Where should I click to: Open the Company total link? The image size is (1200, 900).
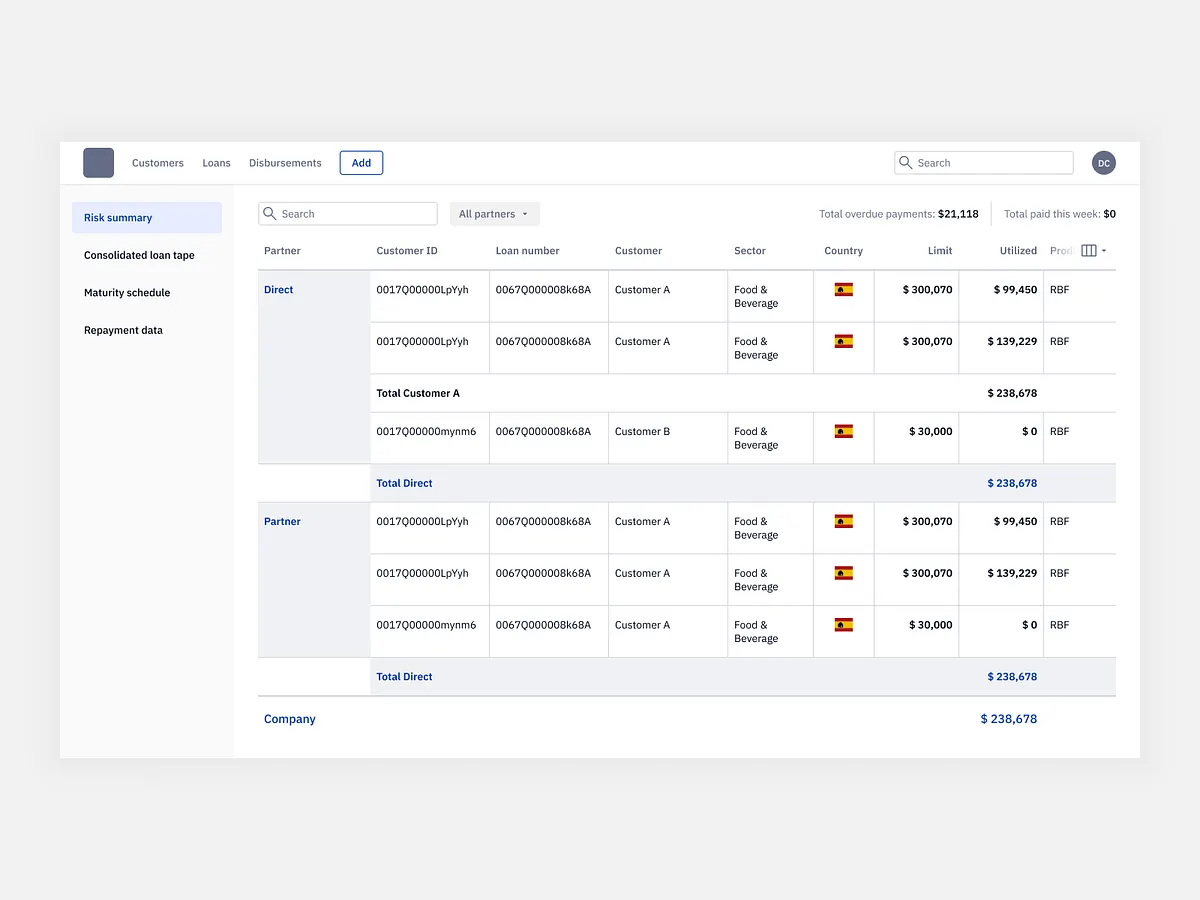tap(290, 718)
